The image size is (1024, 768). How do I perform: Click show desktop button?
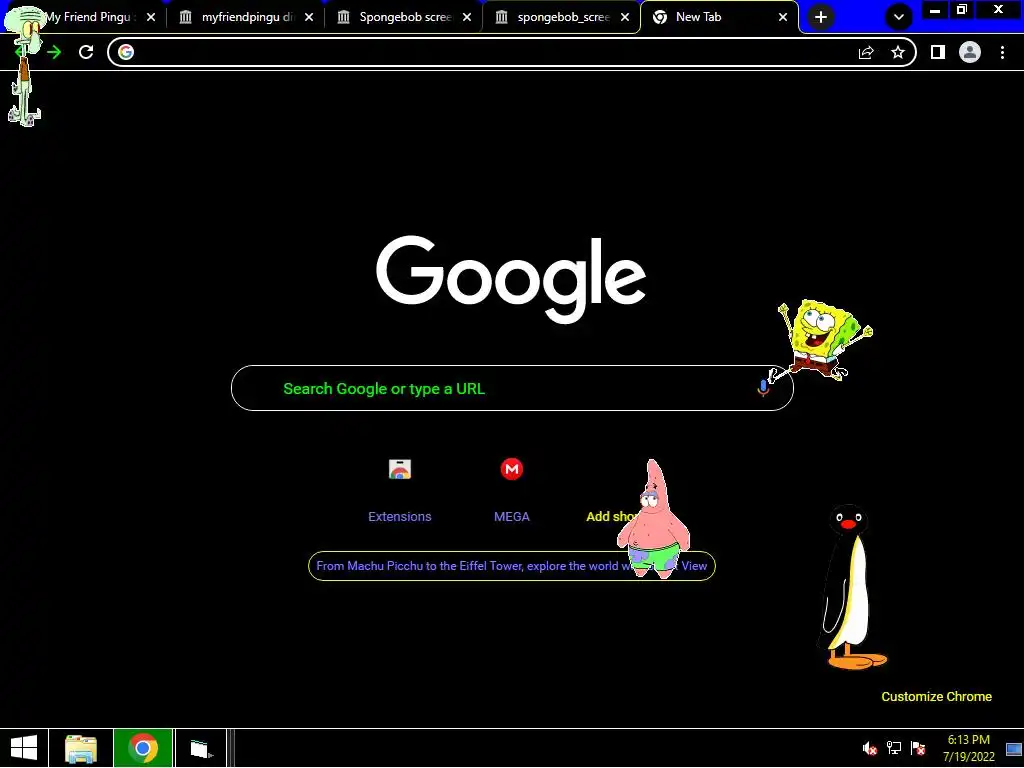1015,748
